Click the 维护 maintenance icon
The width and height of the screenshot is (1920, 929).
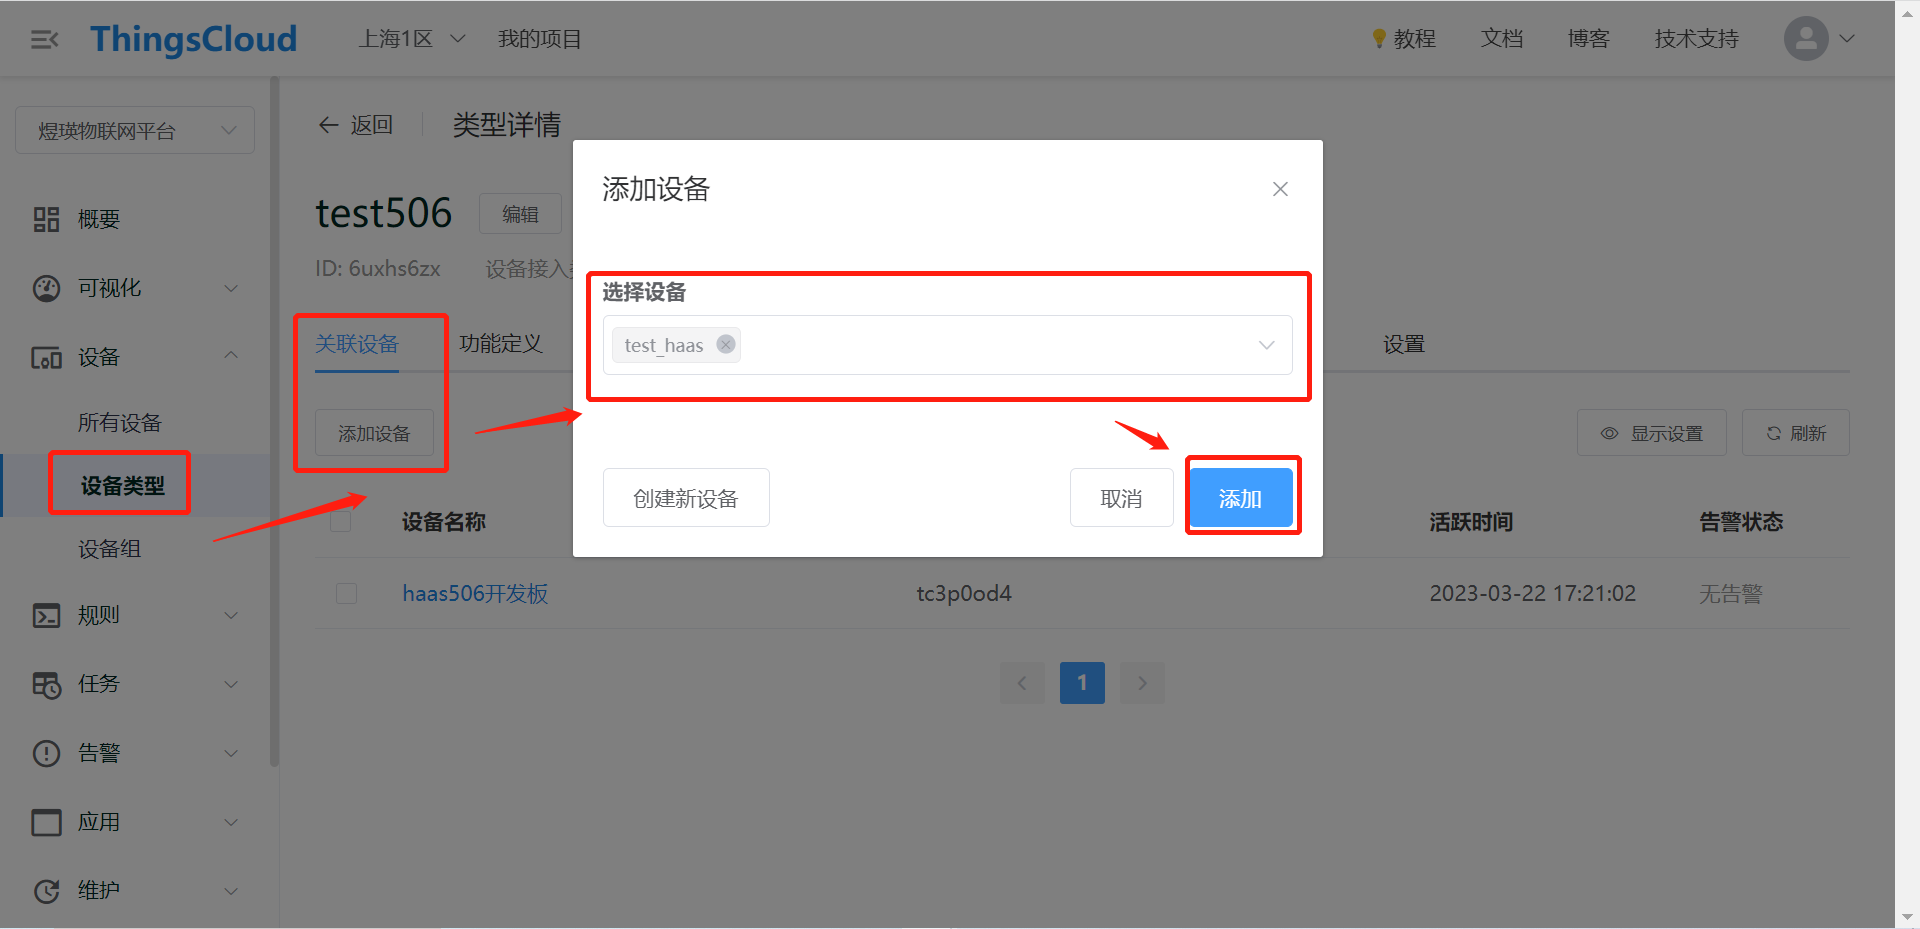click(x=46, y=891)
